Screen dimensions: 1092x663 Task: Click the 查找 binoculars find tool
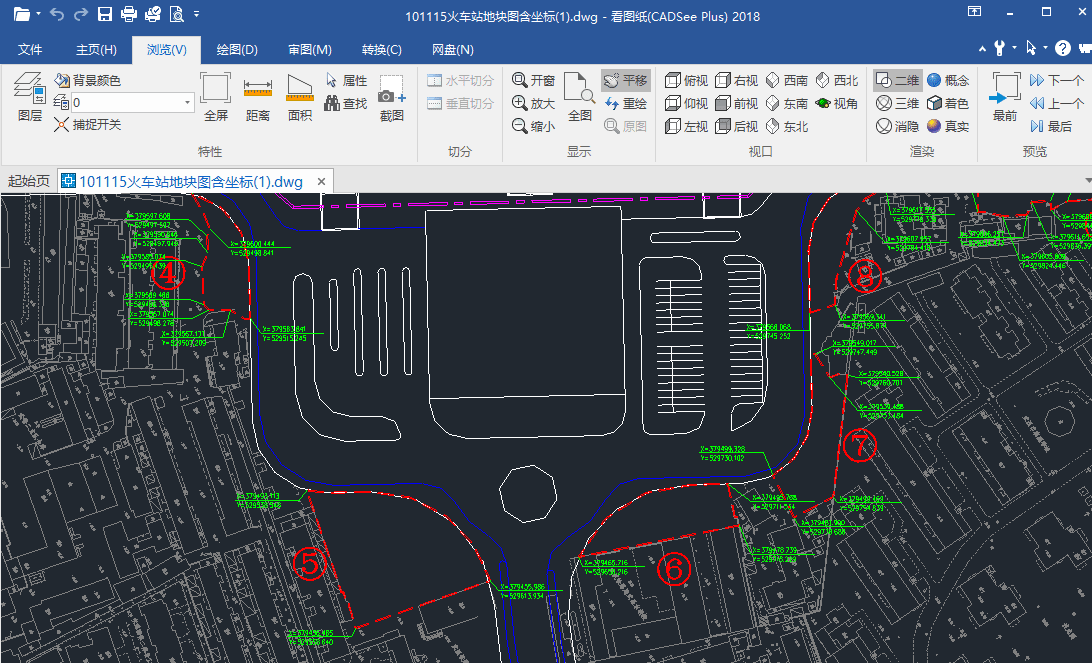point(345,103)
